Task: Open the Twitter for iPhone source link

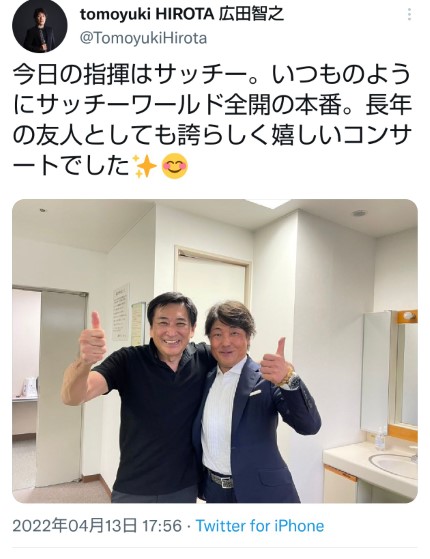Action: pyautogui.click(x=260, y=526)
